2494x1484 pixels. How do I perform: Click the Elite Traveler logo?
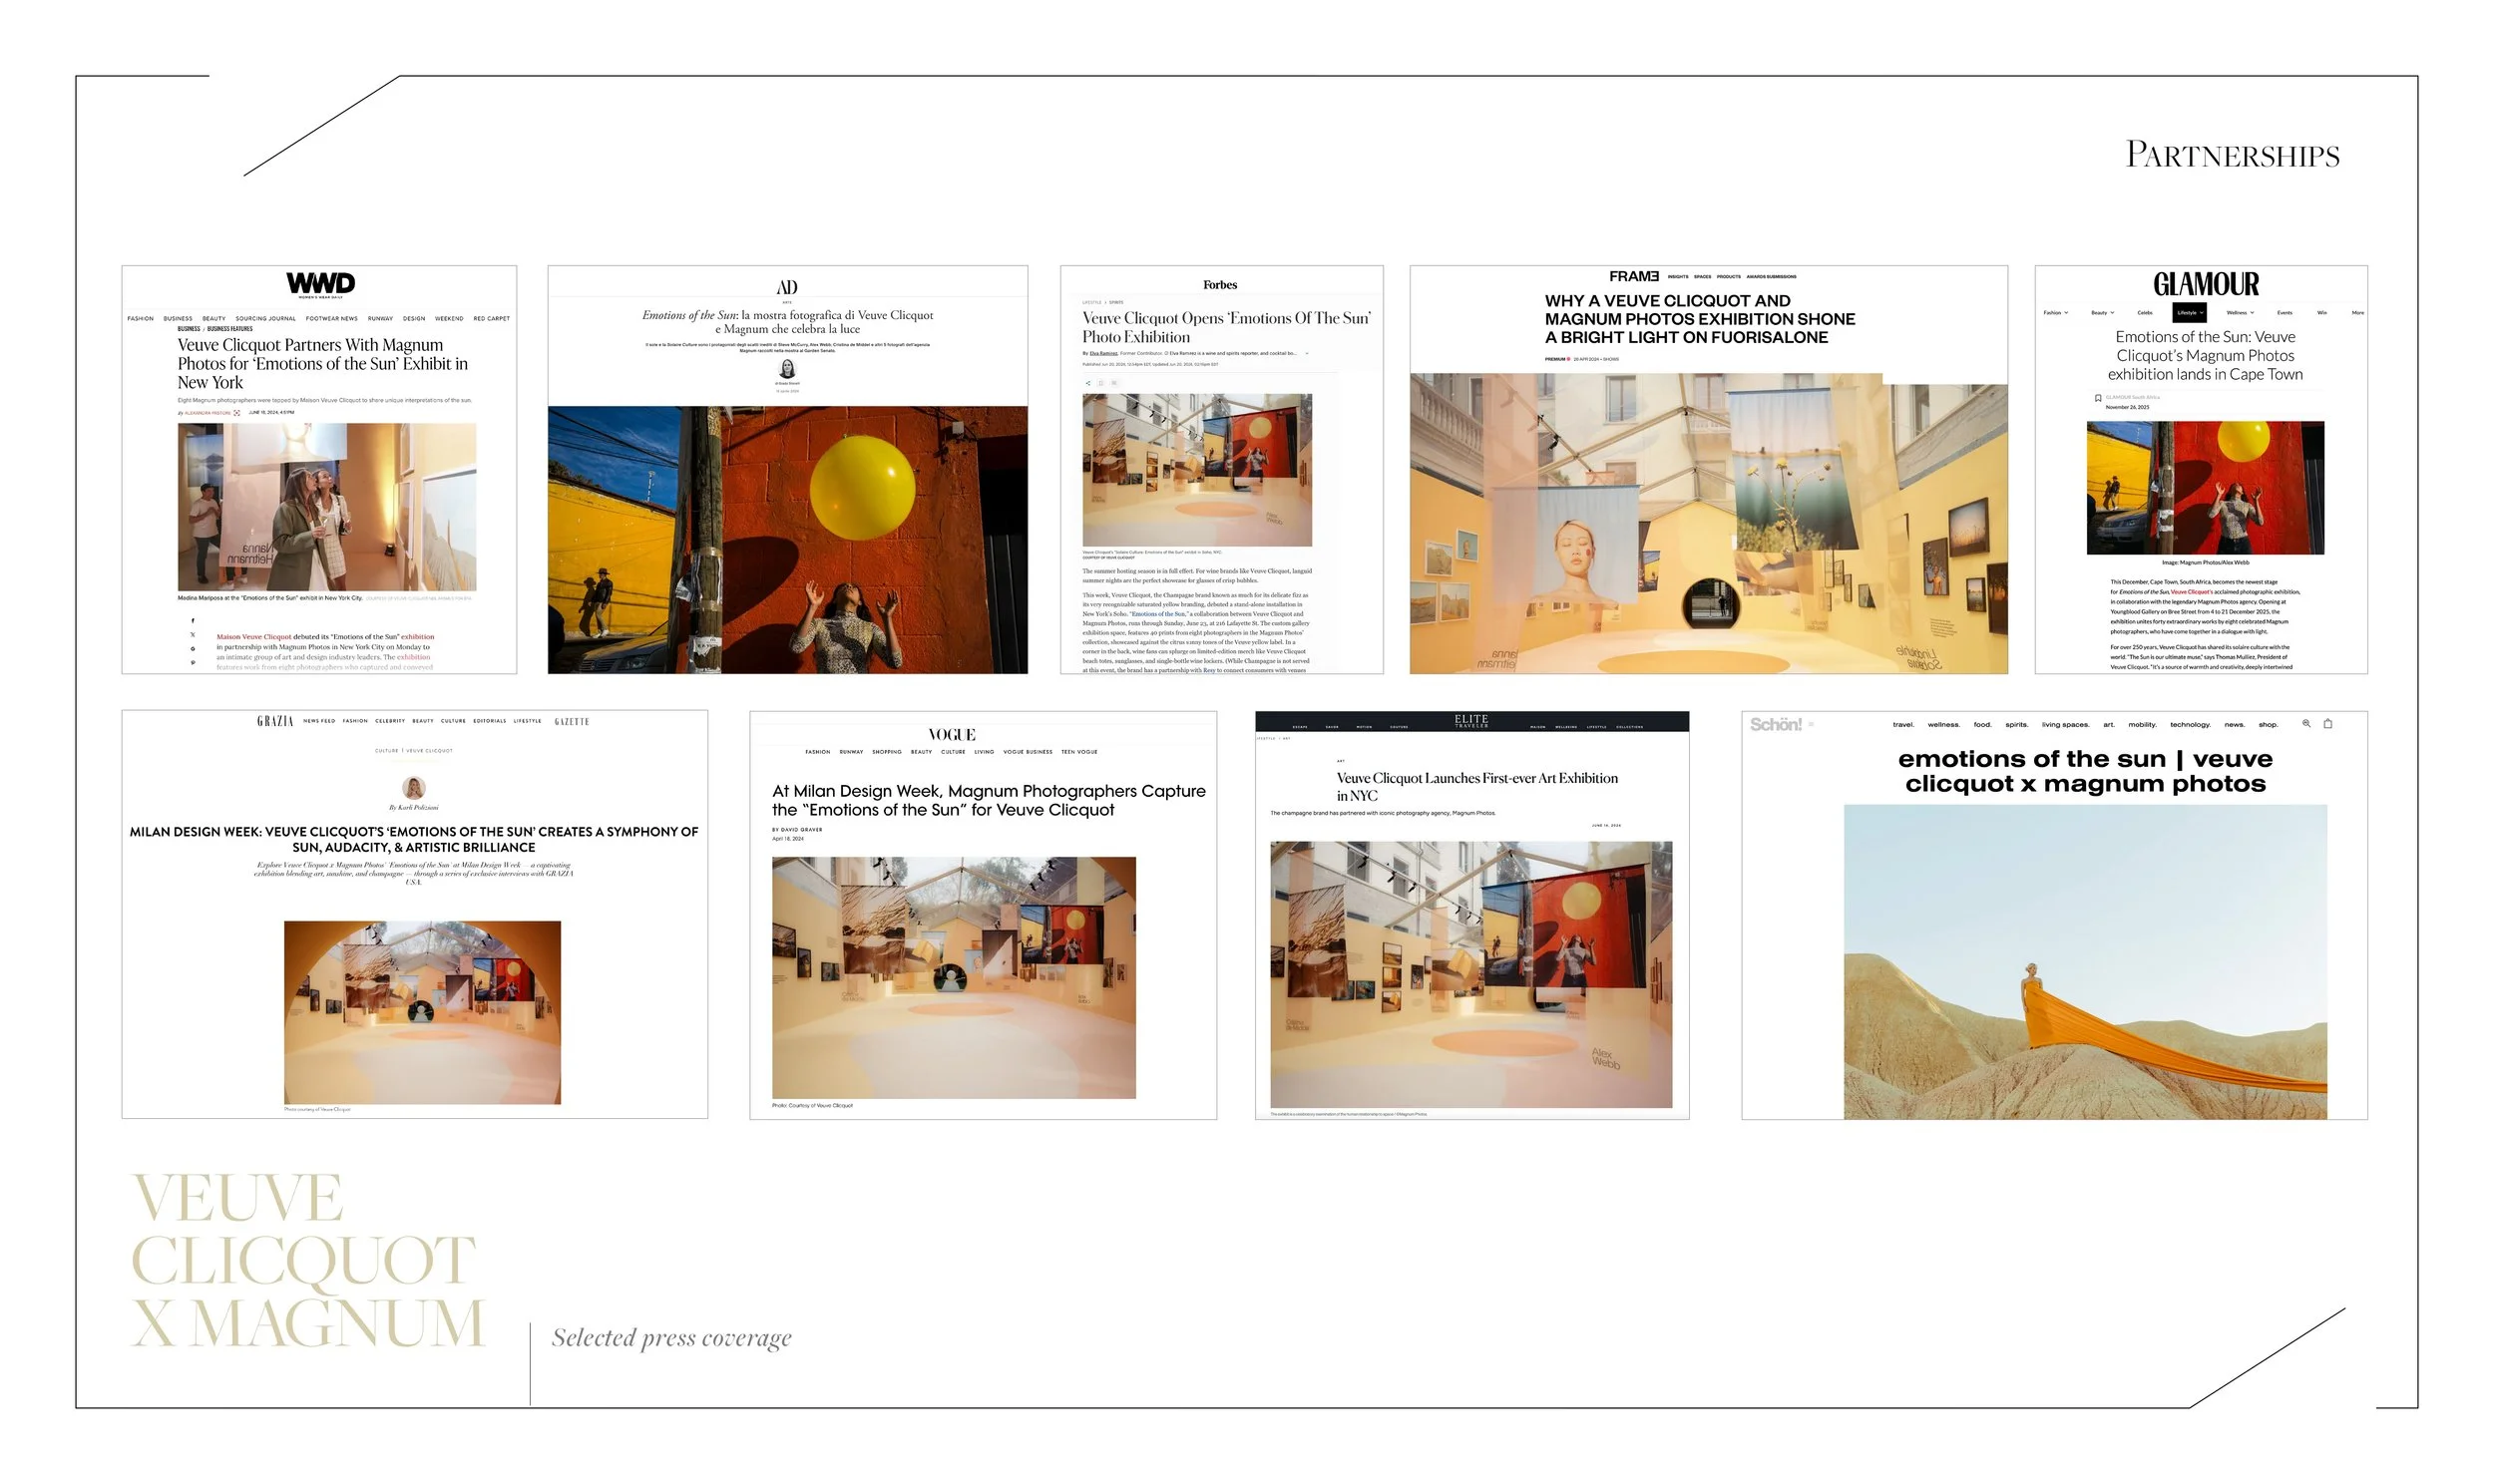click(x=1471, y=720)
